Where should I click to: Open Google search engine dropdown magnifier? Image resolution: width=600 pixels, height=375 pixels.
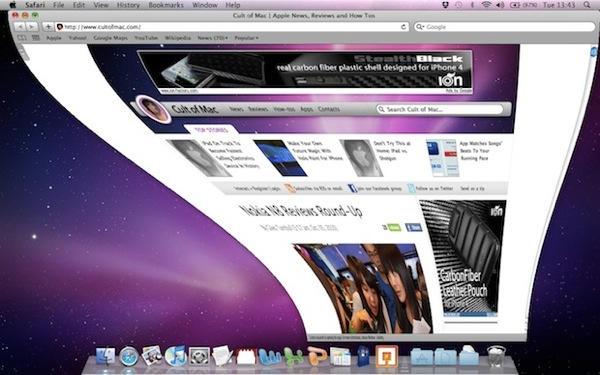click(x=420, y=27)
